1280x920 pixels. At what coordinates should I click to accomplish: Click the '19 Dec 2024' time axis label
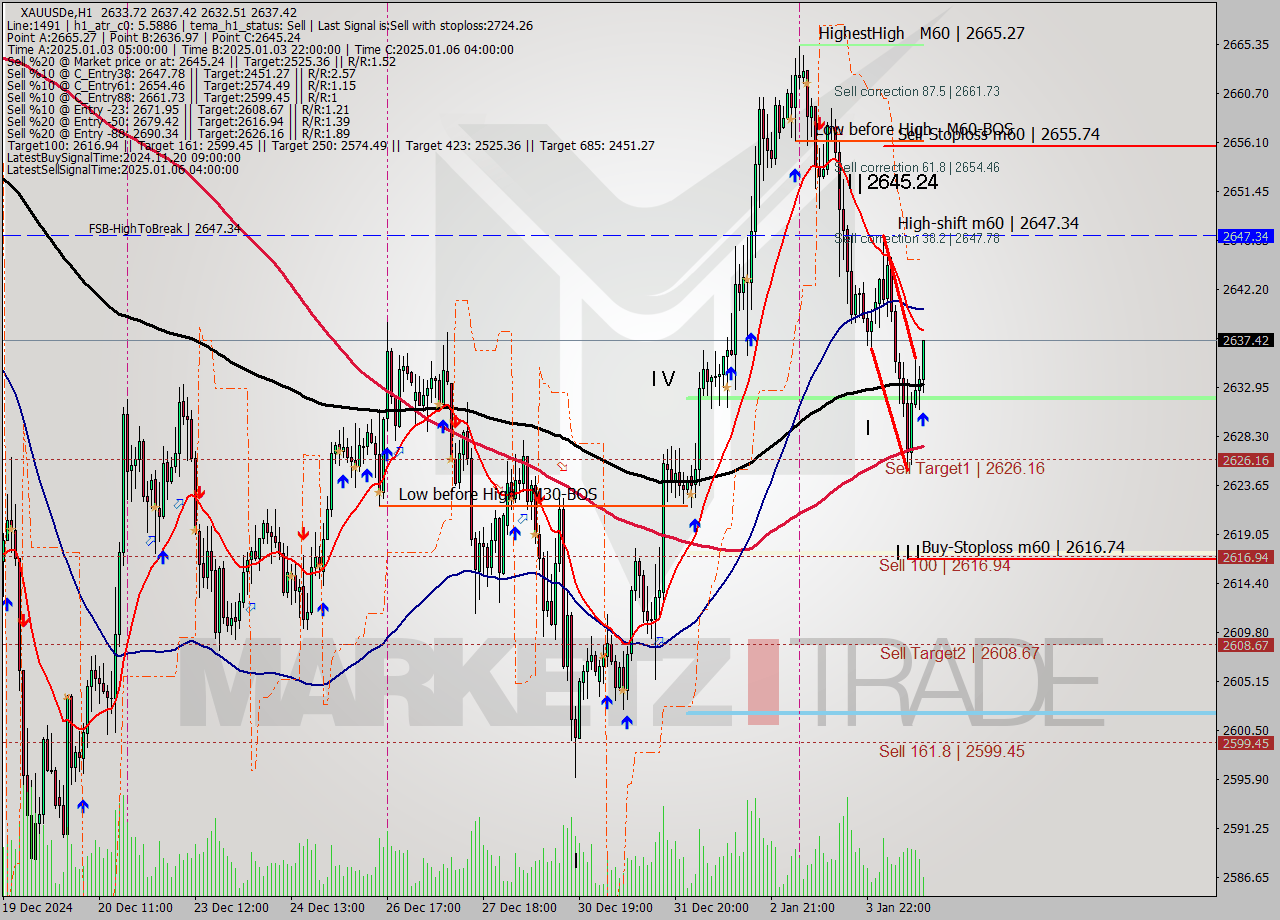(x=38, y=907)
